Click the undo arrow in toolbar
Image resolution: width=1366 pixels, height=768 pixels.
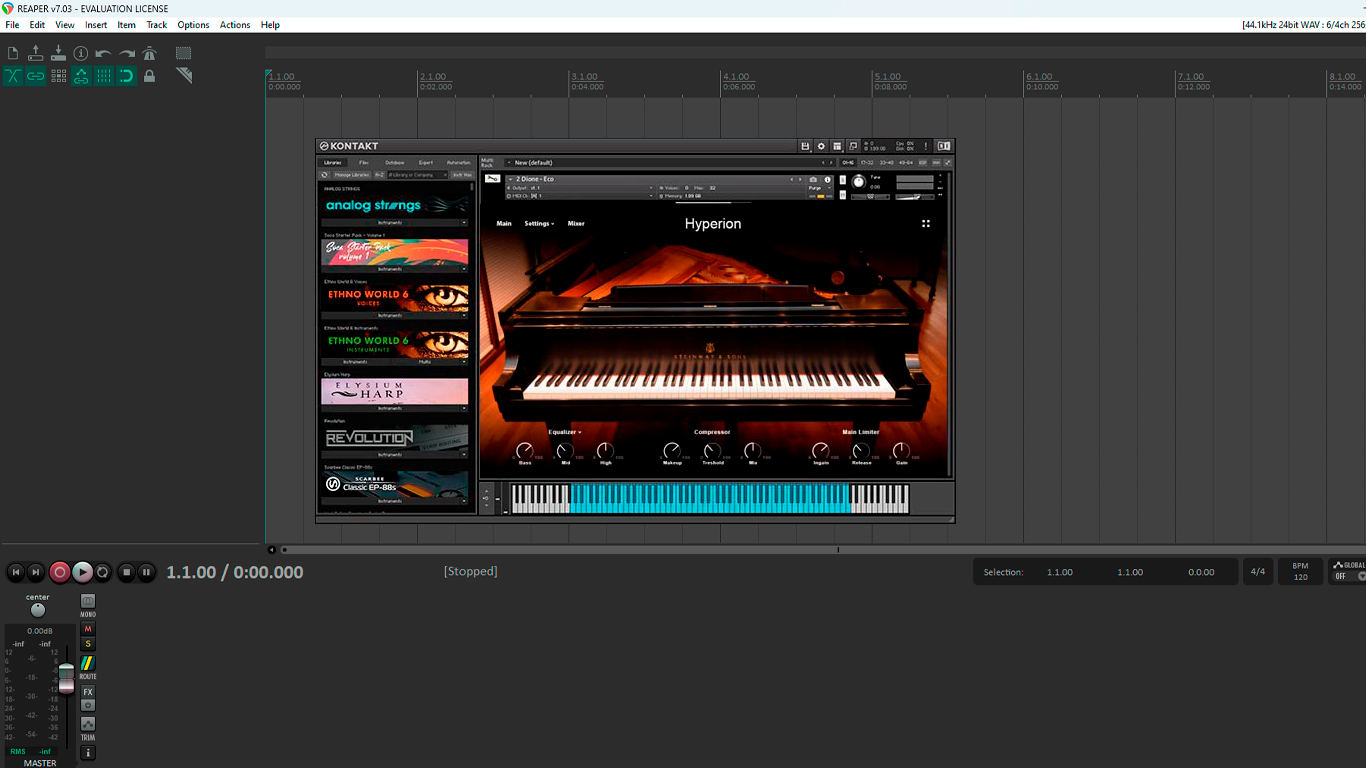tap(104, 53)
